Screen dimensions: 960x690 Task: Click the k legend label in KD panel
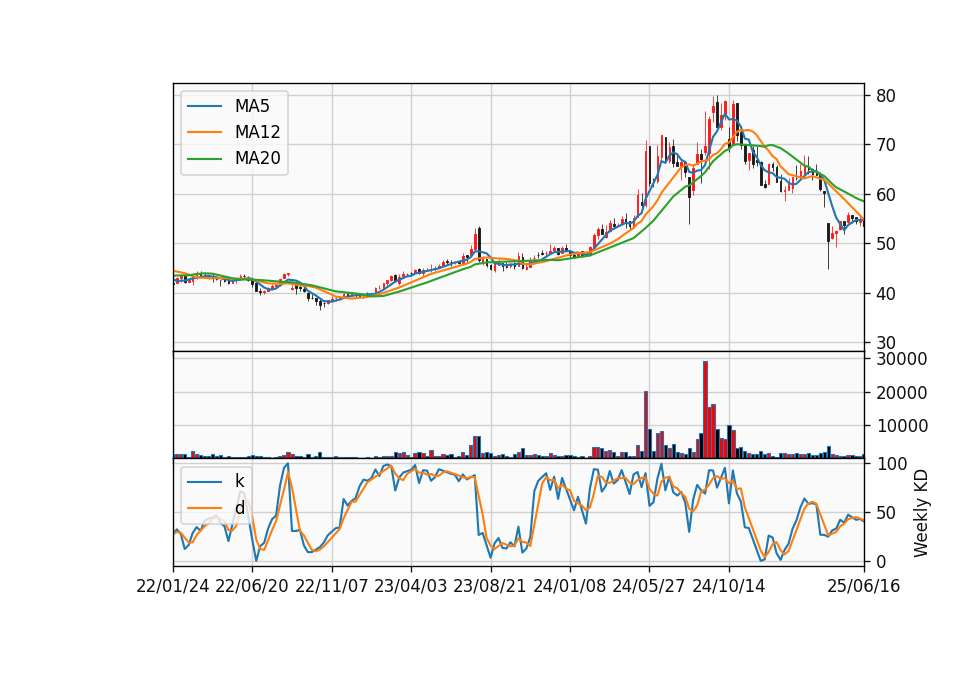239,481
